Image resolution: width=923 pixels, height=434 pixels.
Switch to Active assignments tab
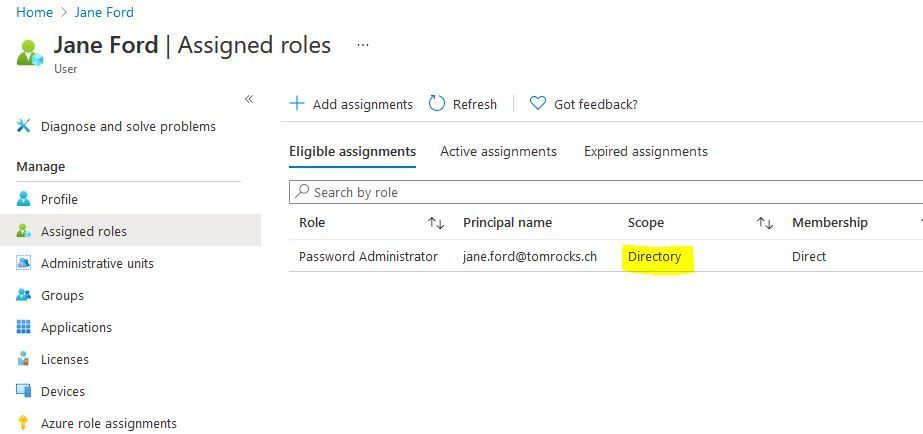point(498,152)
